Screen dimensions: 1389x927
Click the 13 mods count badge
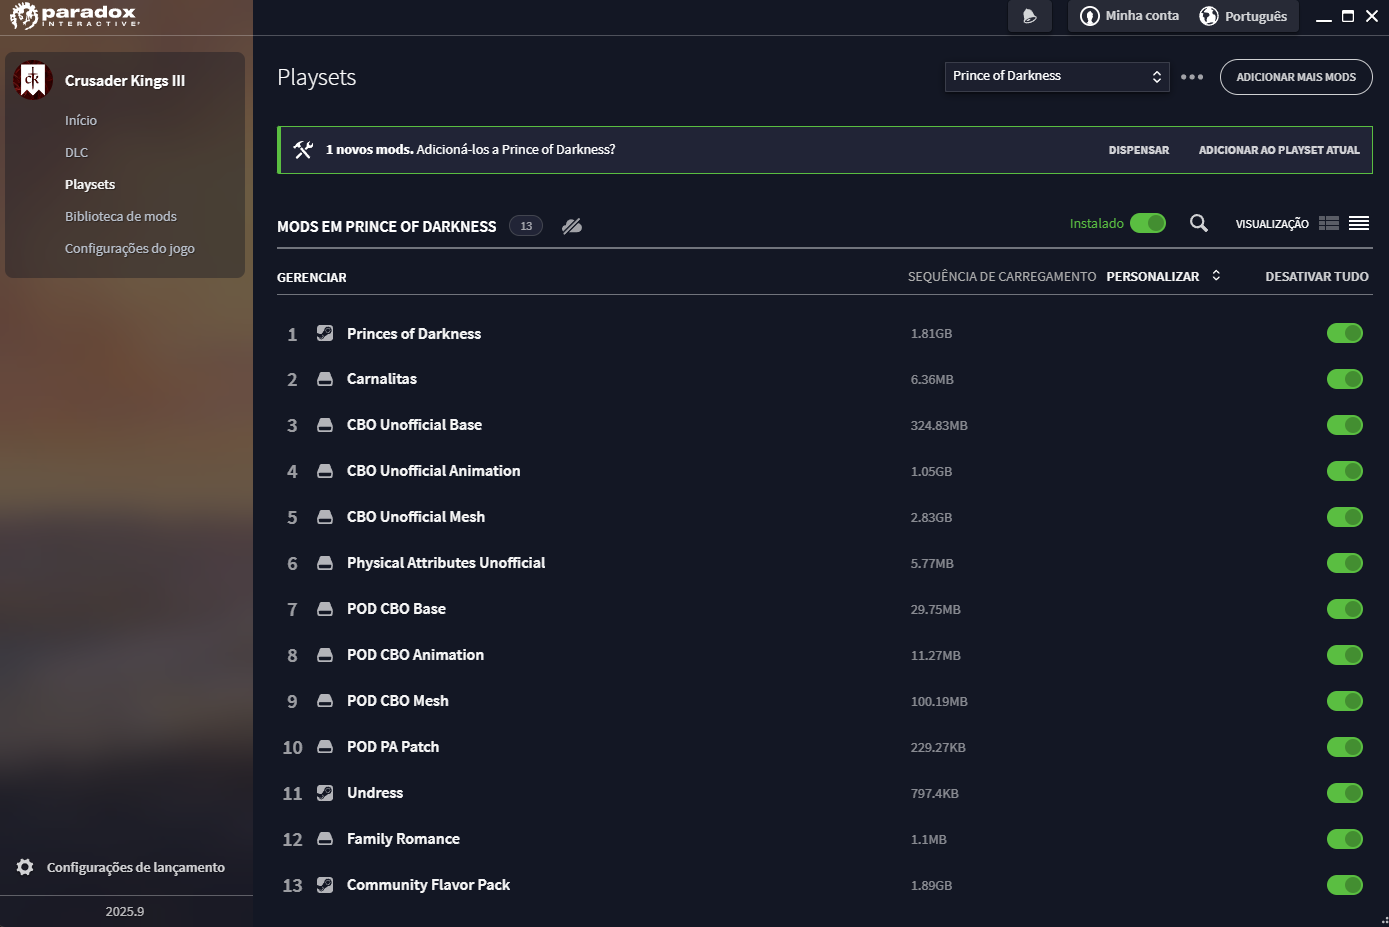point(526,226)
